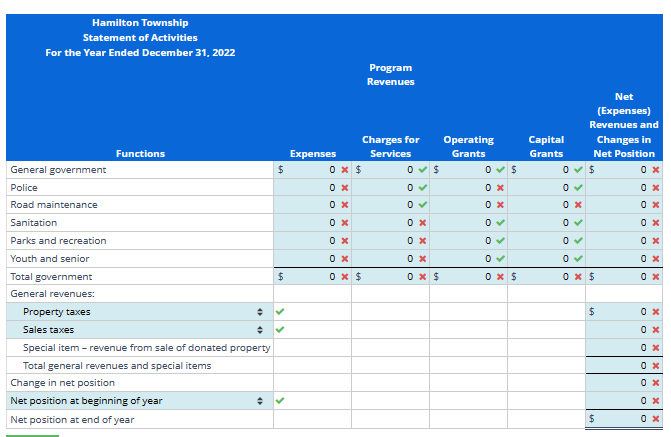Click Youth and senior Expenses input field

(x=312, y=259)
